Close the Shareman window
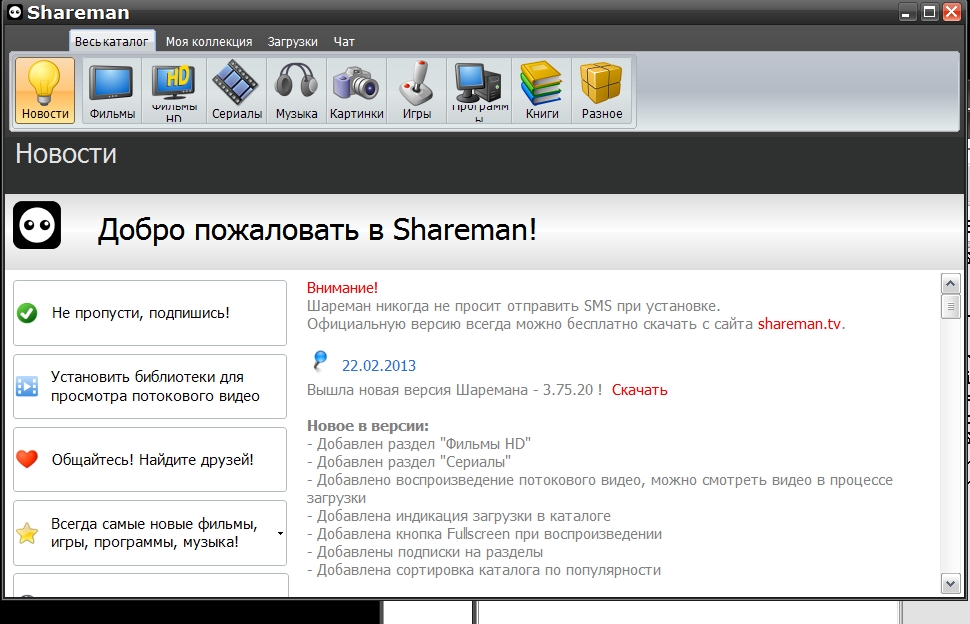This screenshot has height=624, width=970. point(951,12)
